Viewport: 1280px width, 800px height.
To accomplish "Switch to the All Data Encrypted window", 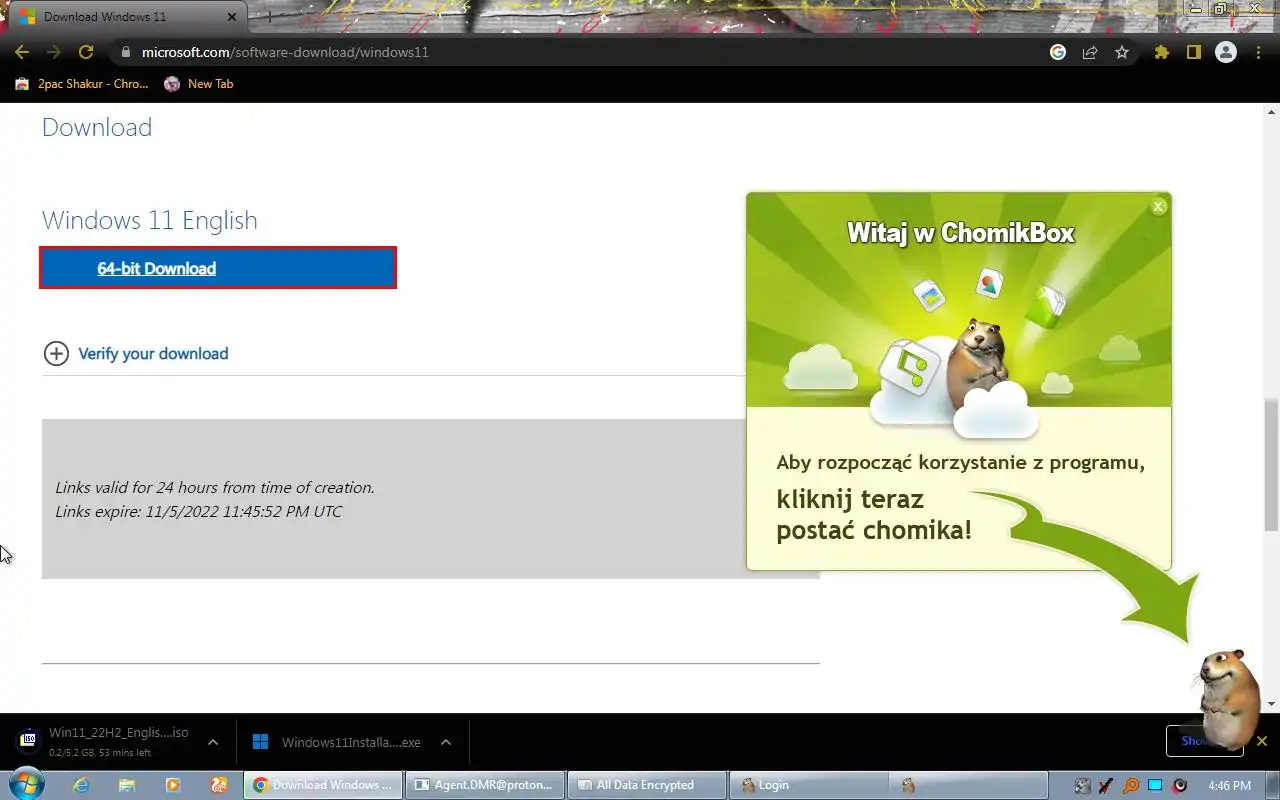I will click(646, 785).
